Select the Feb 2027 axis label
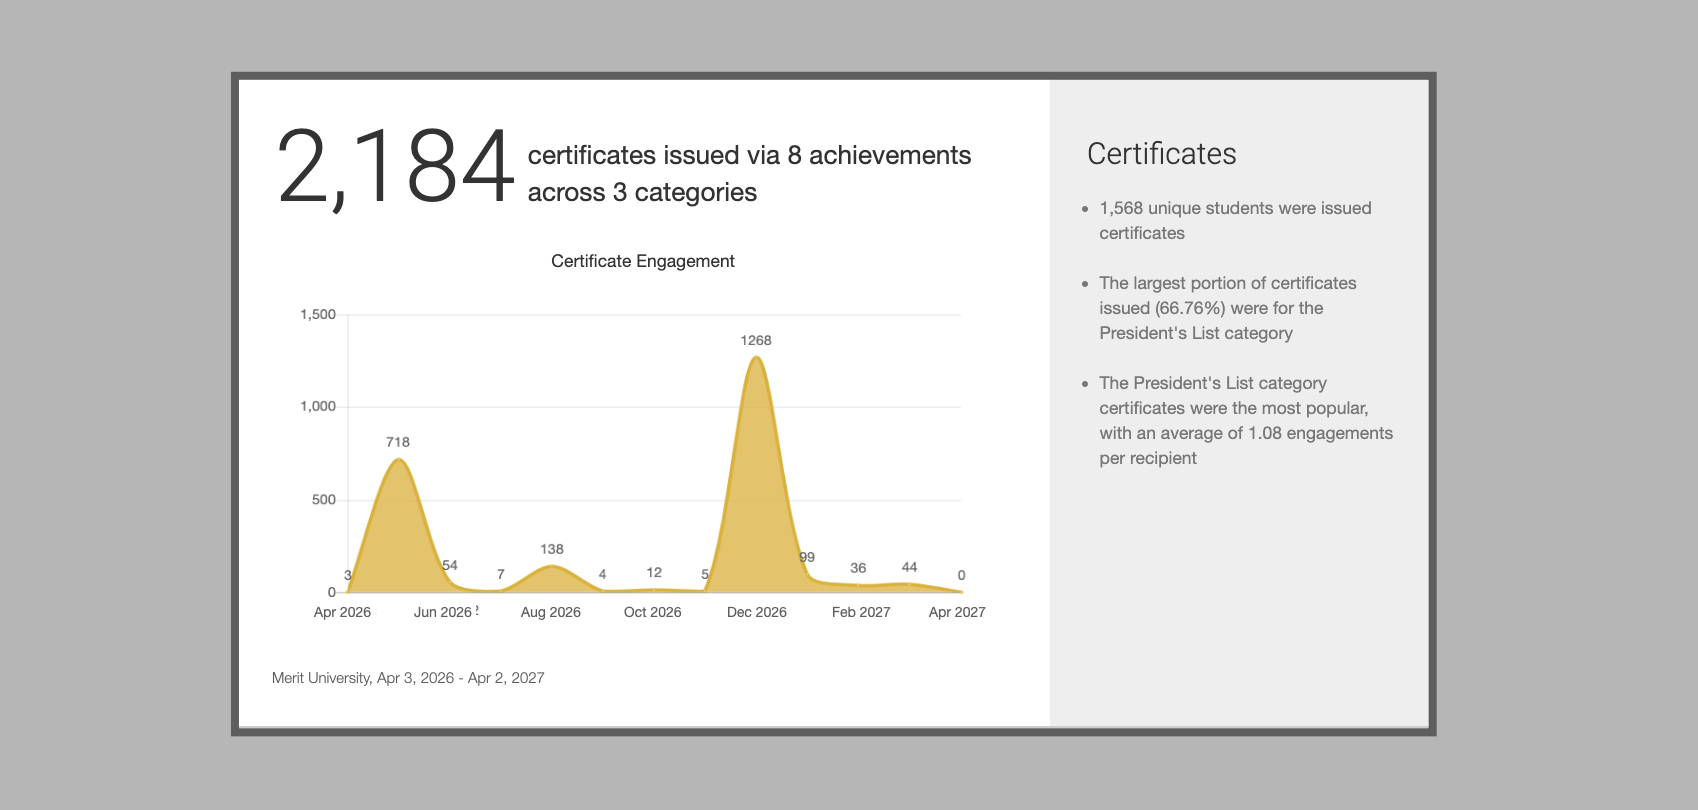Screen dimensions: 1698x810 point(860,612)
